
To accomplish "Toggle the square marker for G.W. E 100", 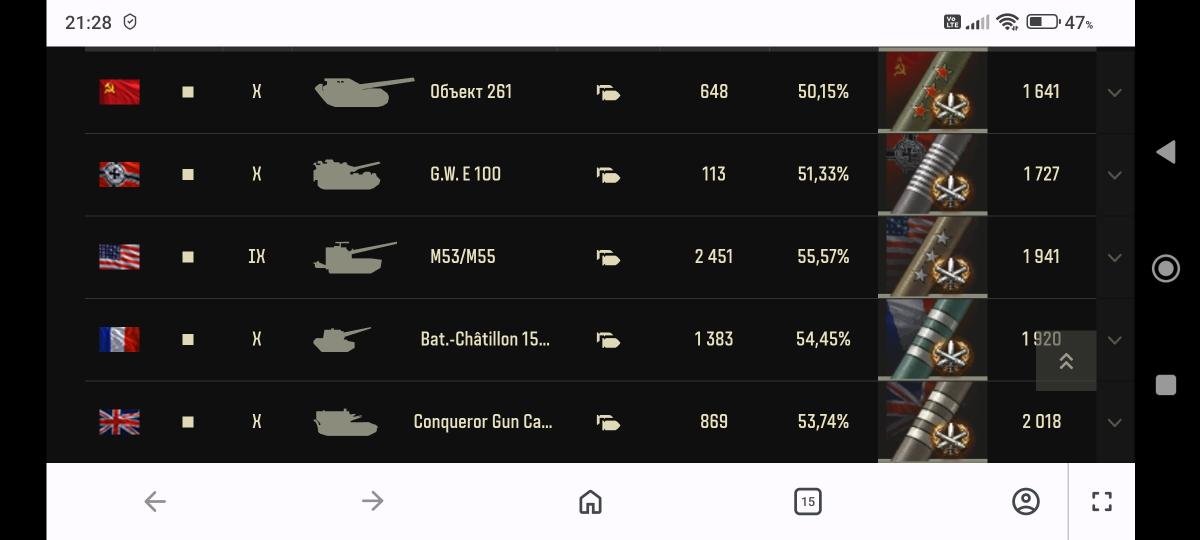I will [x=188, y=174].
